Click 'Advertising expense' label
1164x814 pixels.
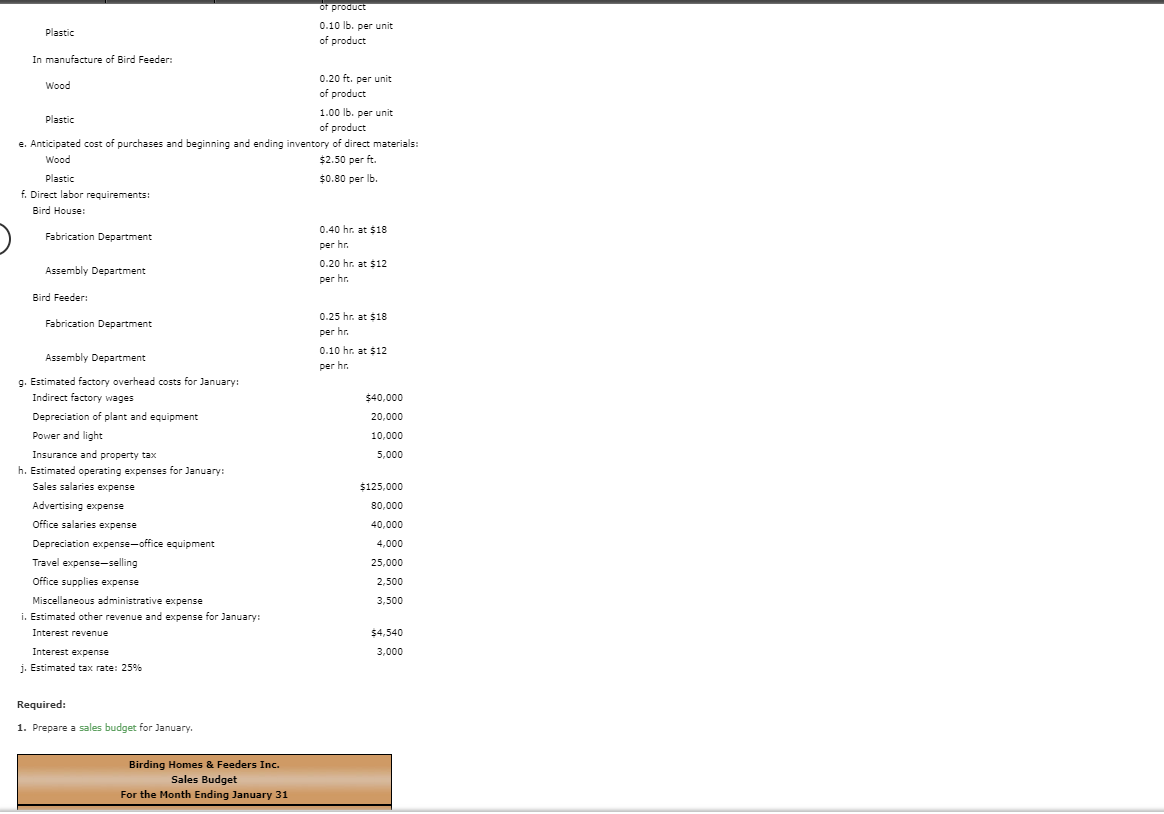tap(78, 506)
